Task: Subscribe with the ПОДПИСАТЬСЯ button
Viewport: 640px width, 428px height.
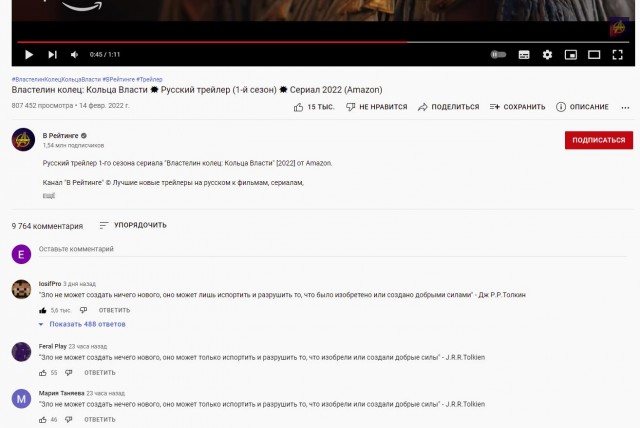Action: pos(598,140)
